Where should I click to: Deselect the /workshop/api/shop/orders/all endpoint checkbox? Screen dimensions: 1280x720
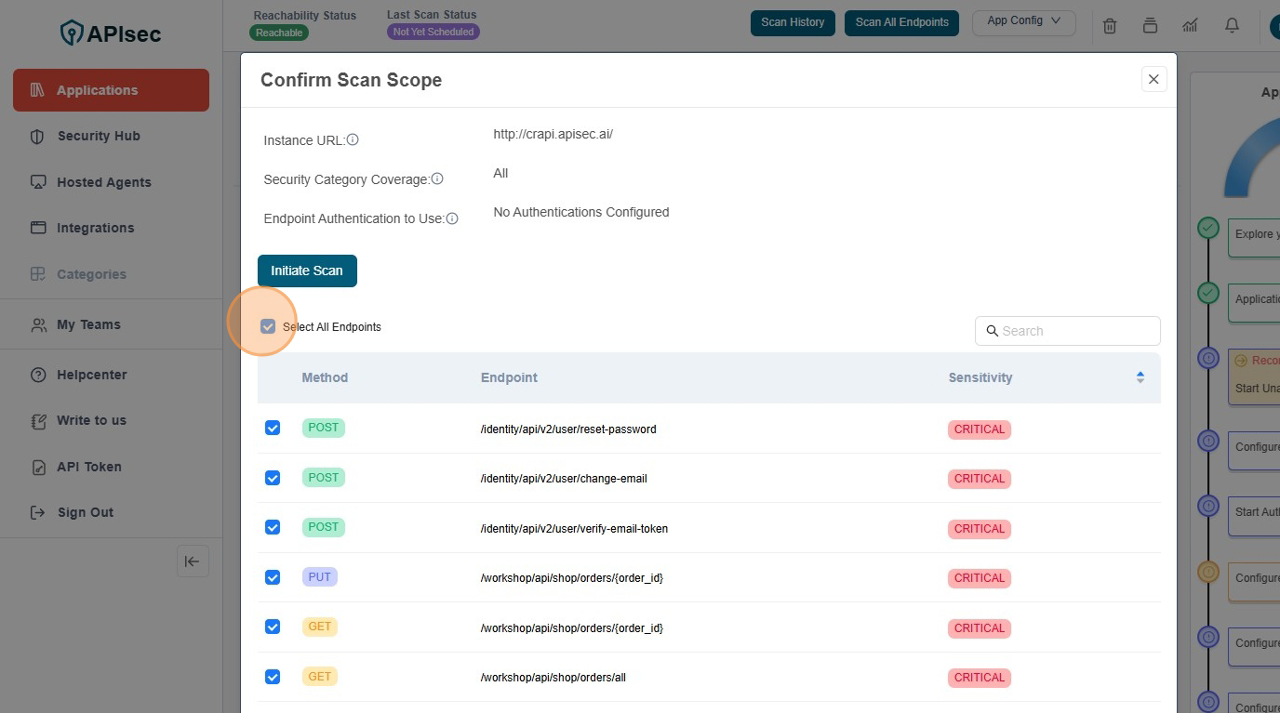pos(272,676)
